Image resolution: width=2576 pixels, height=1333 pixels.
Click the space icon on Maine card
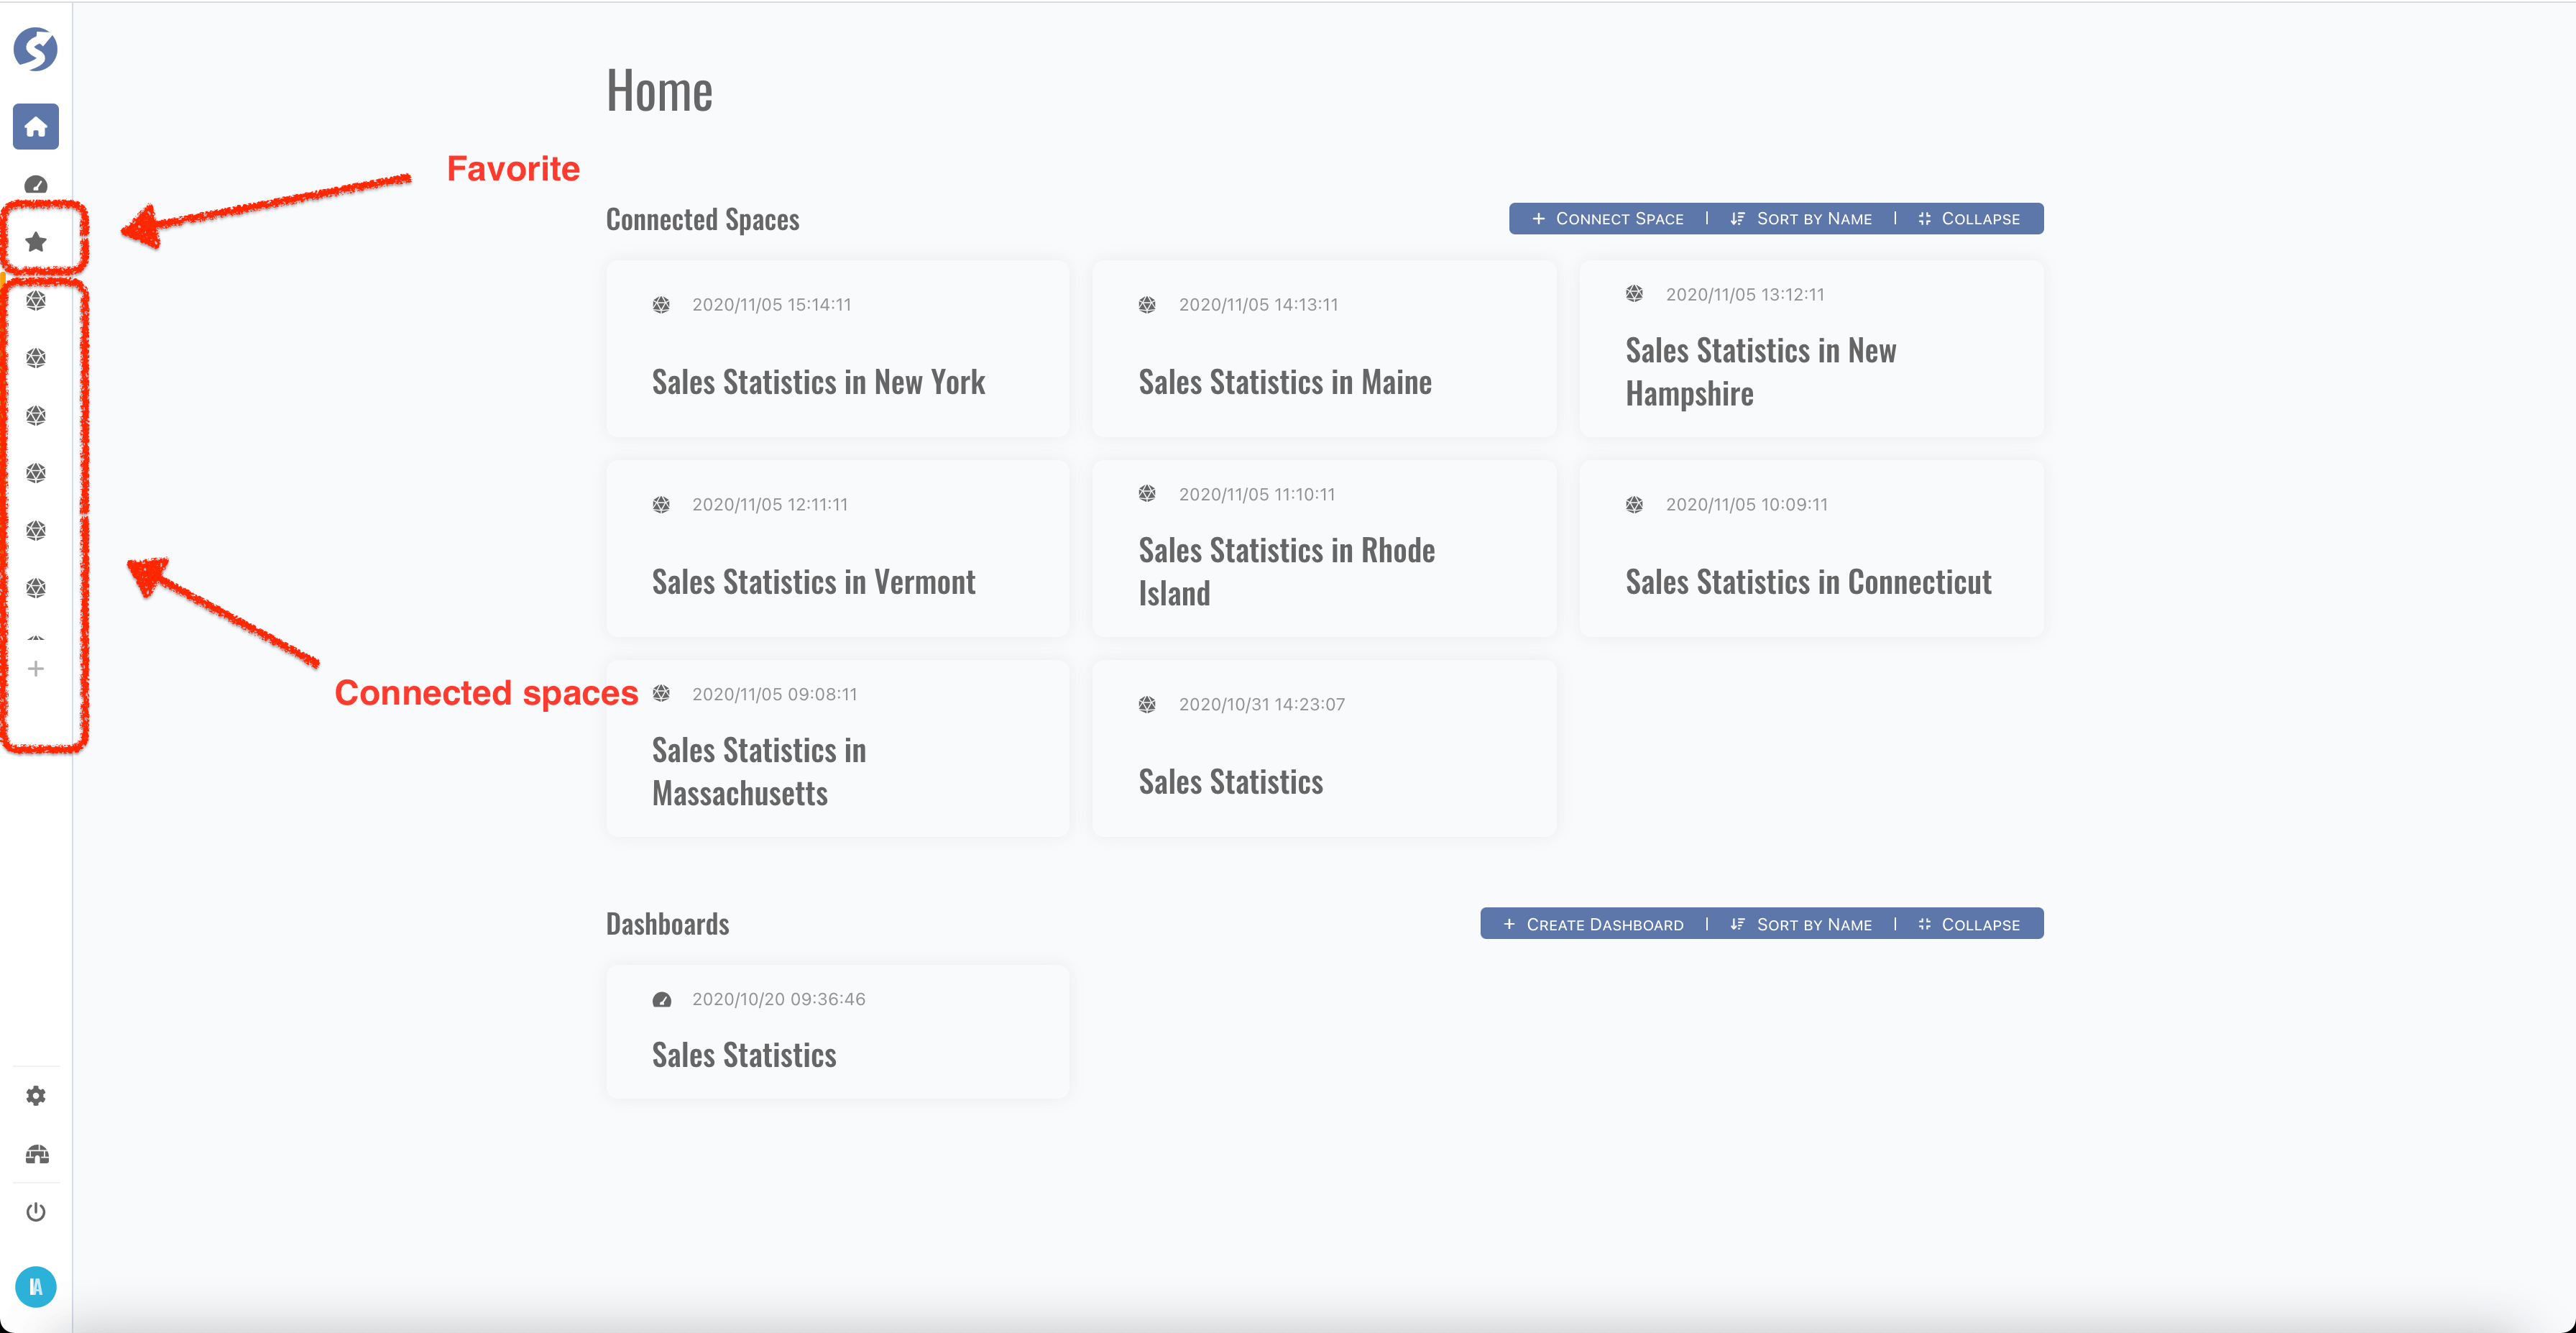coord(1147,305)
